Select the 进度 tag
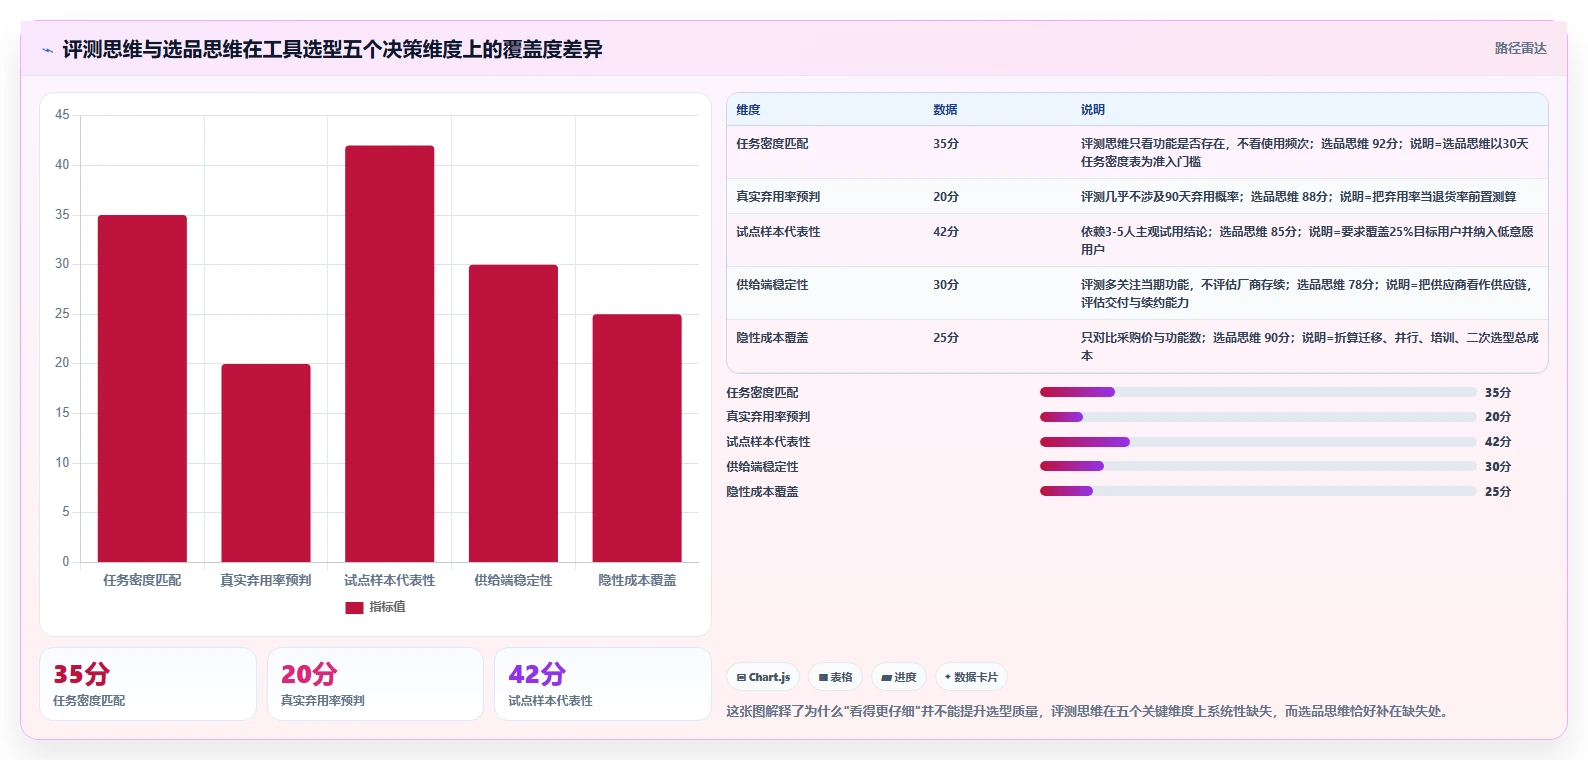The width and height of the screenshot is (1588, 760). click(899, 677)
